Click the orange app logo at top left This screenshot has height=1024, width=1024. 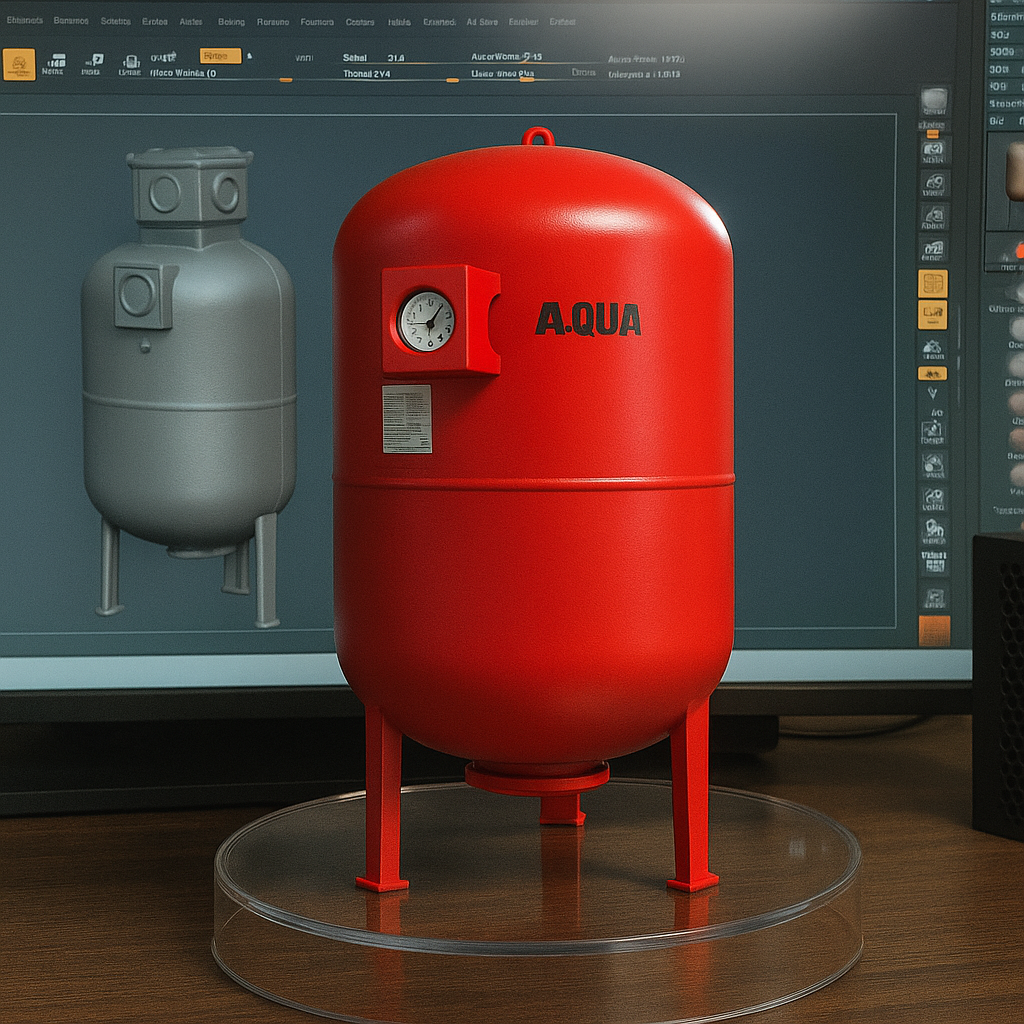pyautogui.click(x=20, y=62)
